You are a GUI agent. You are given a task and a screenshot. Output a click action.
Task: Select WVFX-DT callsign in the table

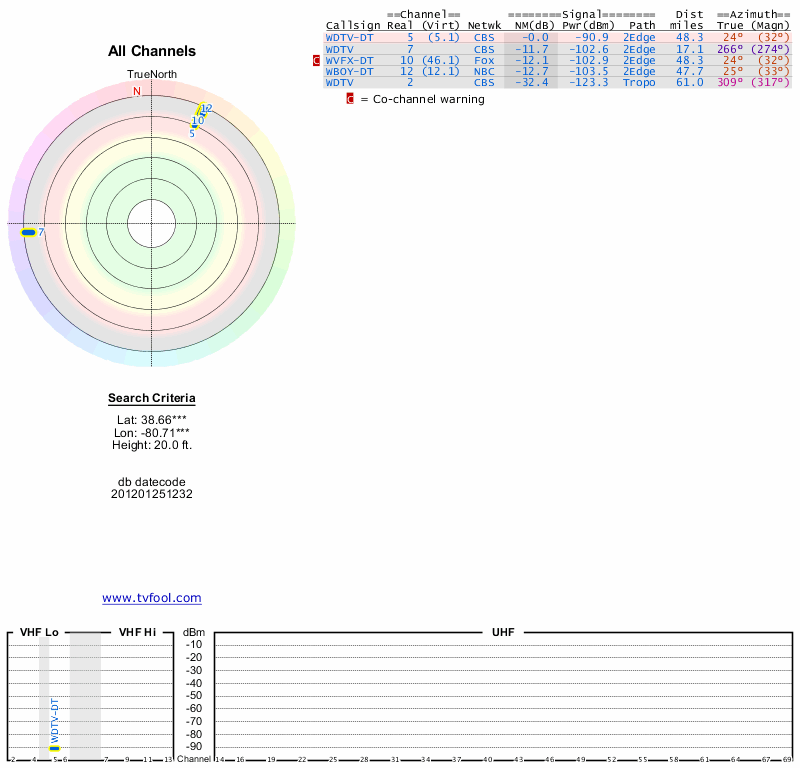pos(349,60)
